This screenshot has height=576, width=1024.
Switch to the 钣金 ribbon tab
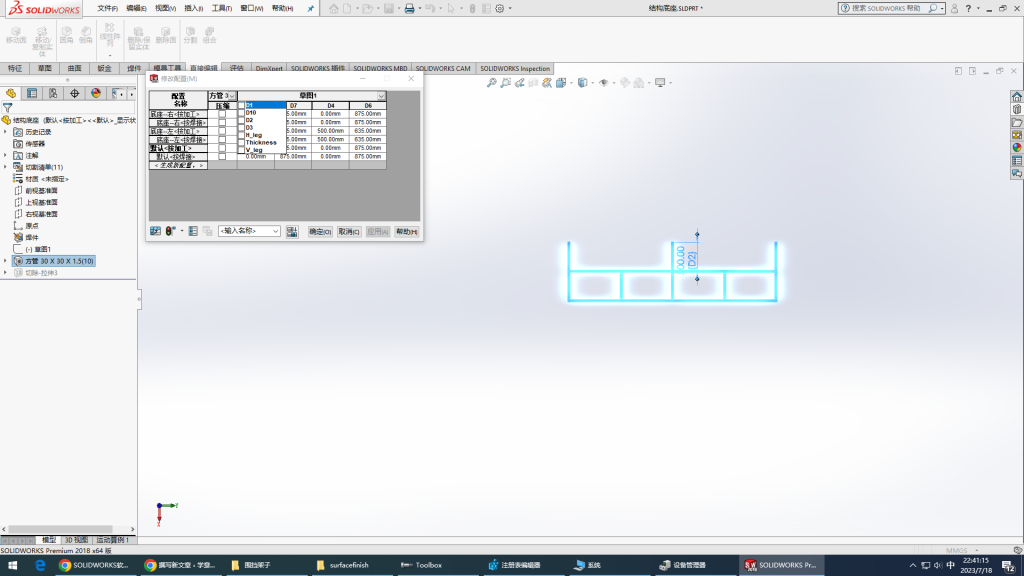click(104, 69)
